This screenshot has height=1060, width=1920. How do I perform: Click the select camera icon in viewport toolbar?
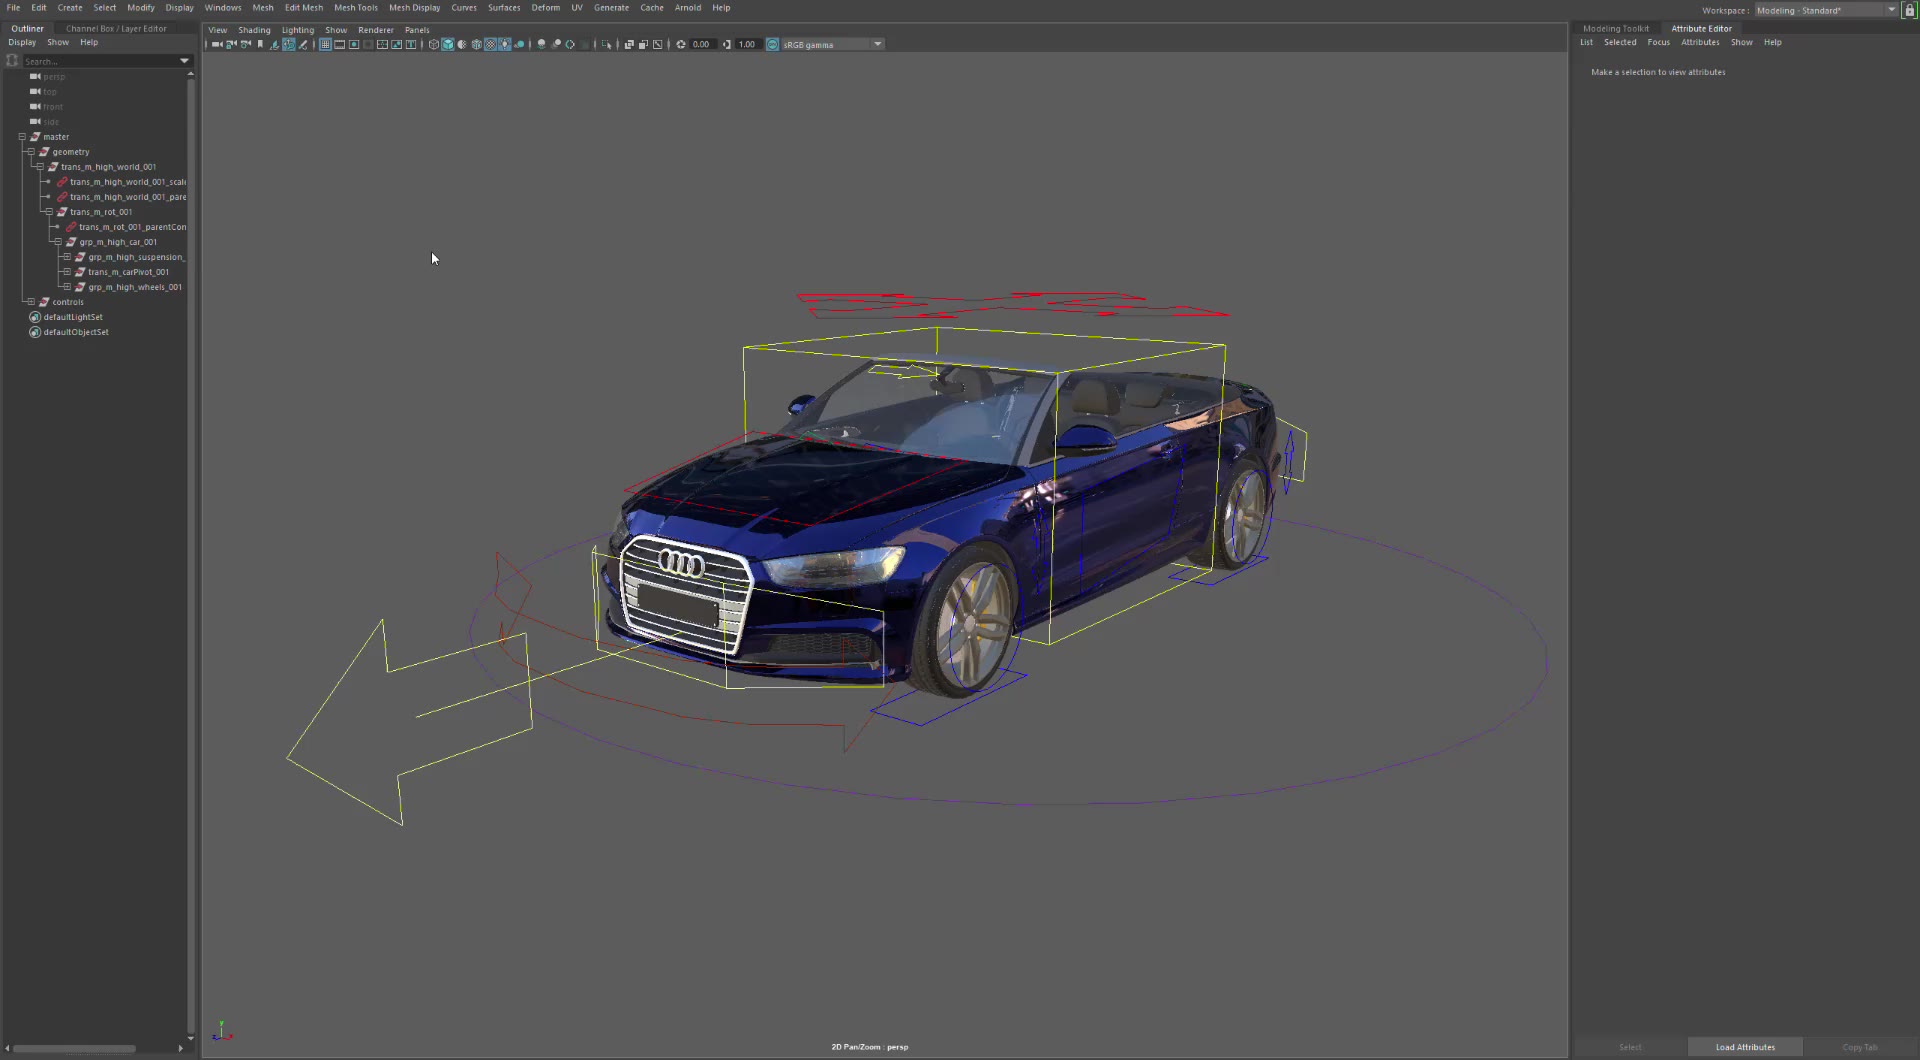(x=217, y=44)
